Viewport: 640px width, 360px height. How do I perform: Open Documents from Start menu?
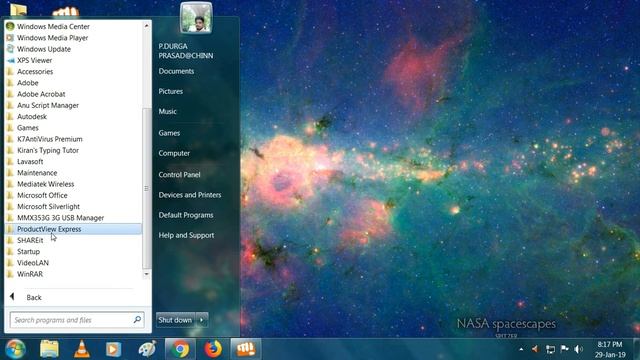point(176,71)
